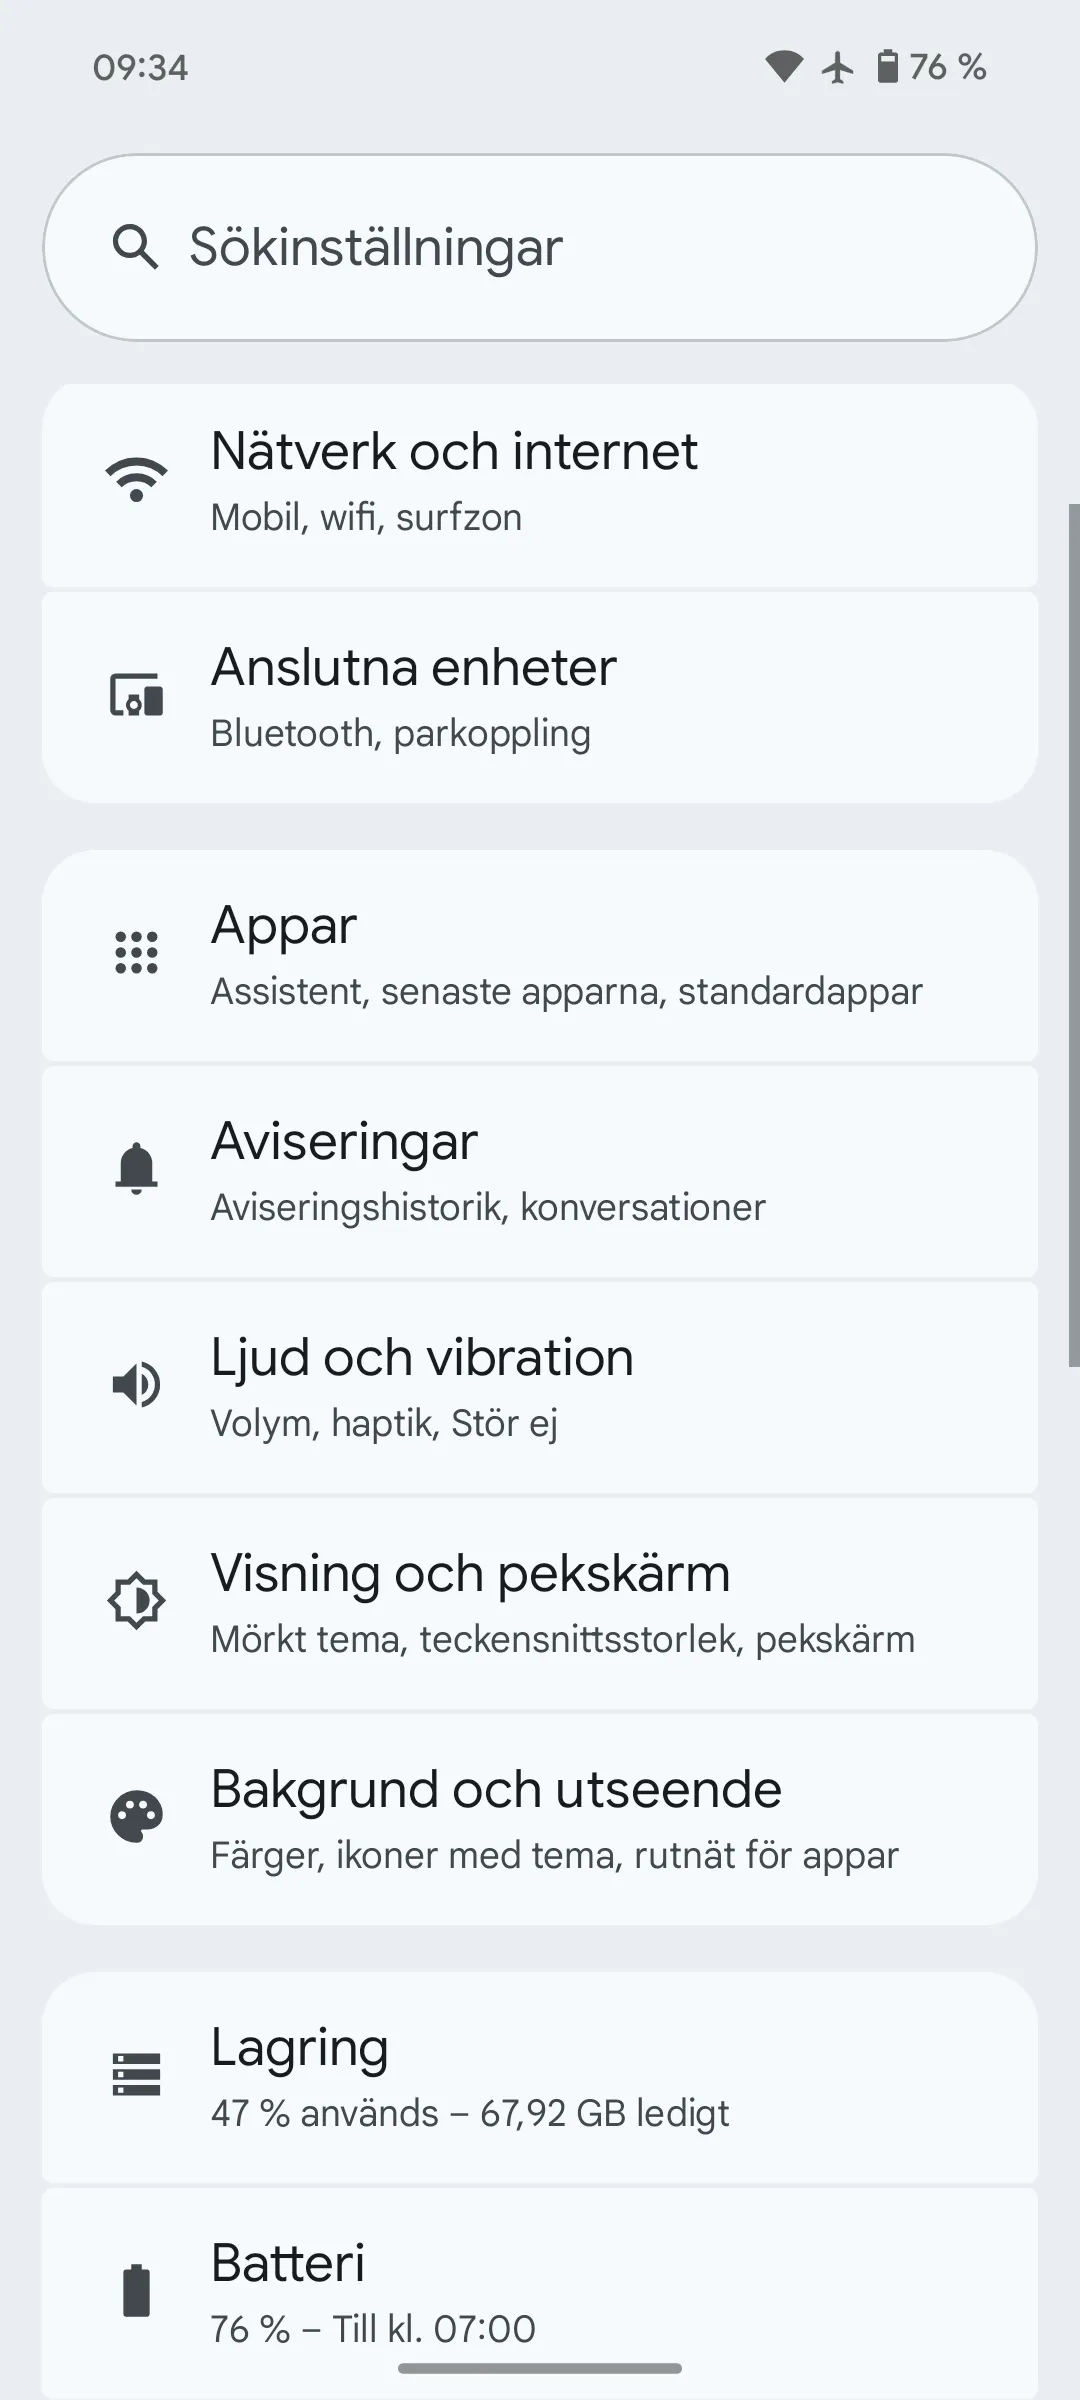
Task: Tap the brightness icon for Visning och pekskärm
Action: tap(136, 1600)
